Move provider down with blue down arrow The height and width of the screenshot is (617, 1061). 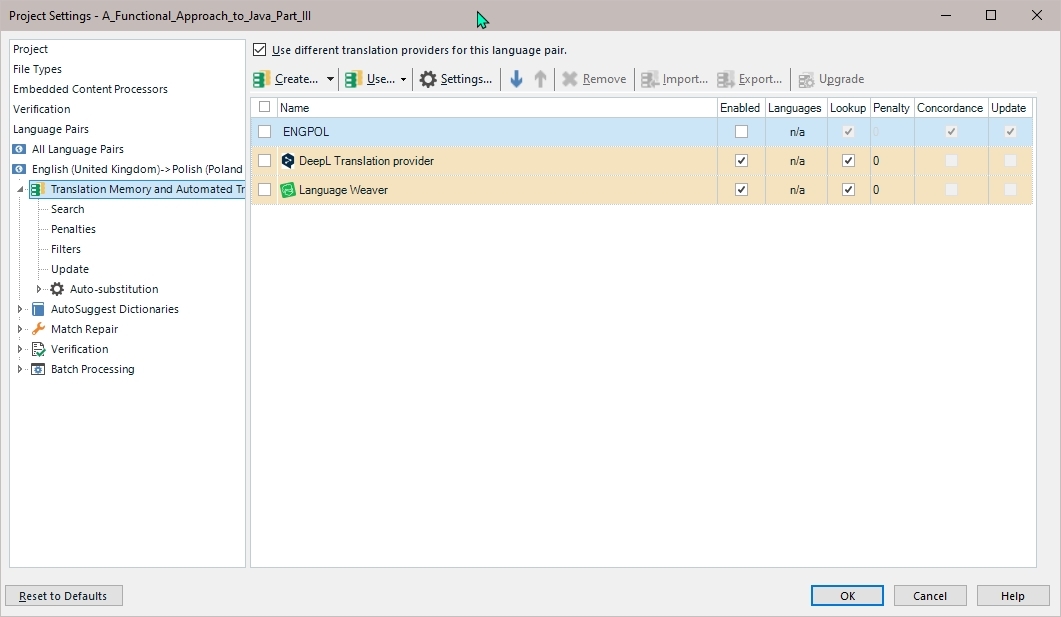516,79
